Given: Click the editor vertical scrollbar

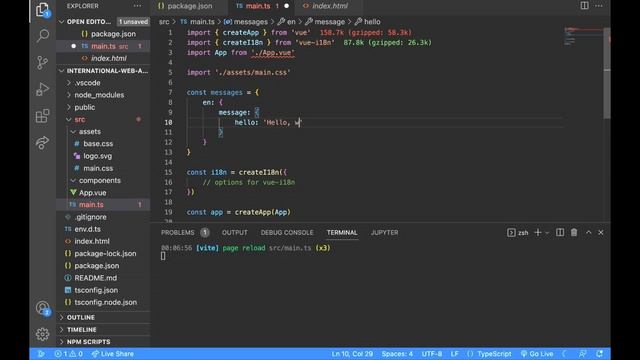Looking at the screenshot, I should pyautogui.click(x=607, y=73).
